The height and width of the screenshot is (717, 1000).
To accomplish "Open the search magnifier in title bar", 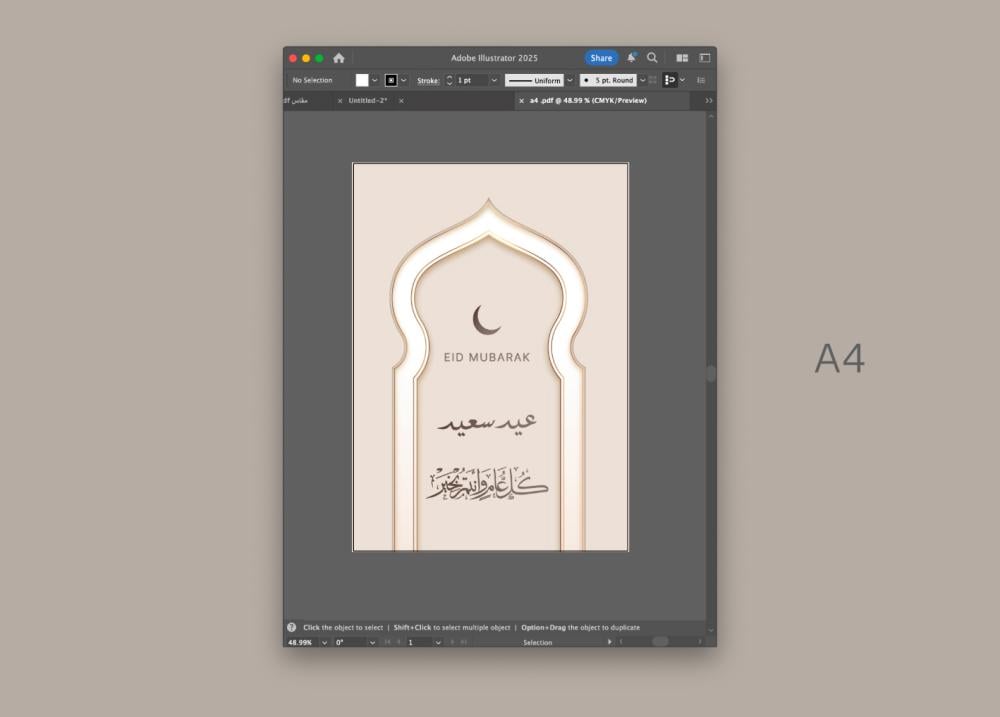I will (652, 57).
